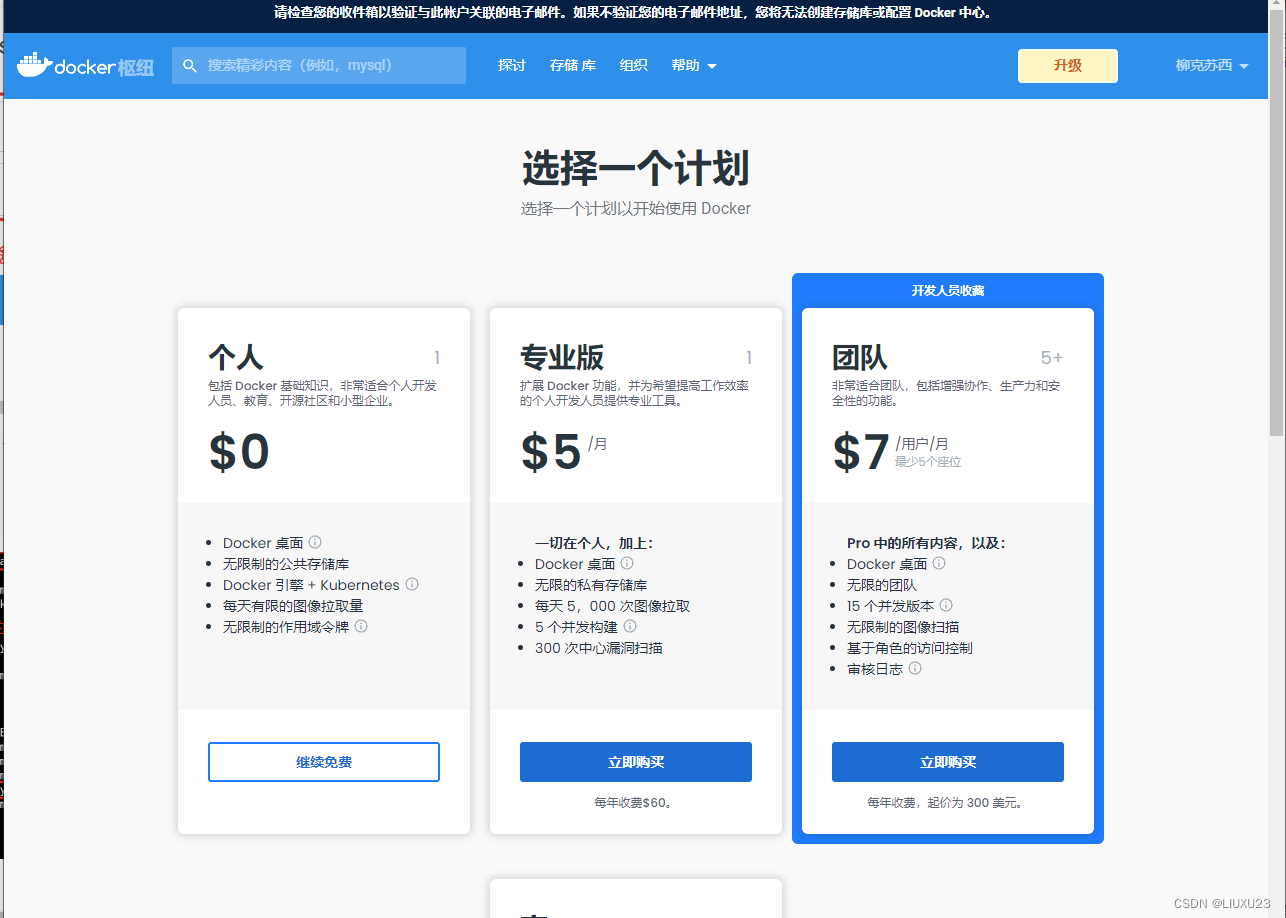This screenshot has width=1286, height=918.
Task: Open the 柳克苏西 account dropdown
Action: click(1212, 66)
